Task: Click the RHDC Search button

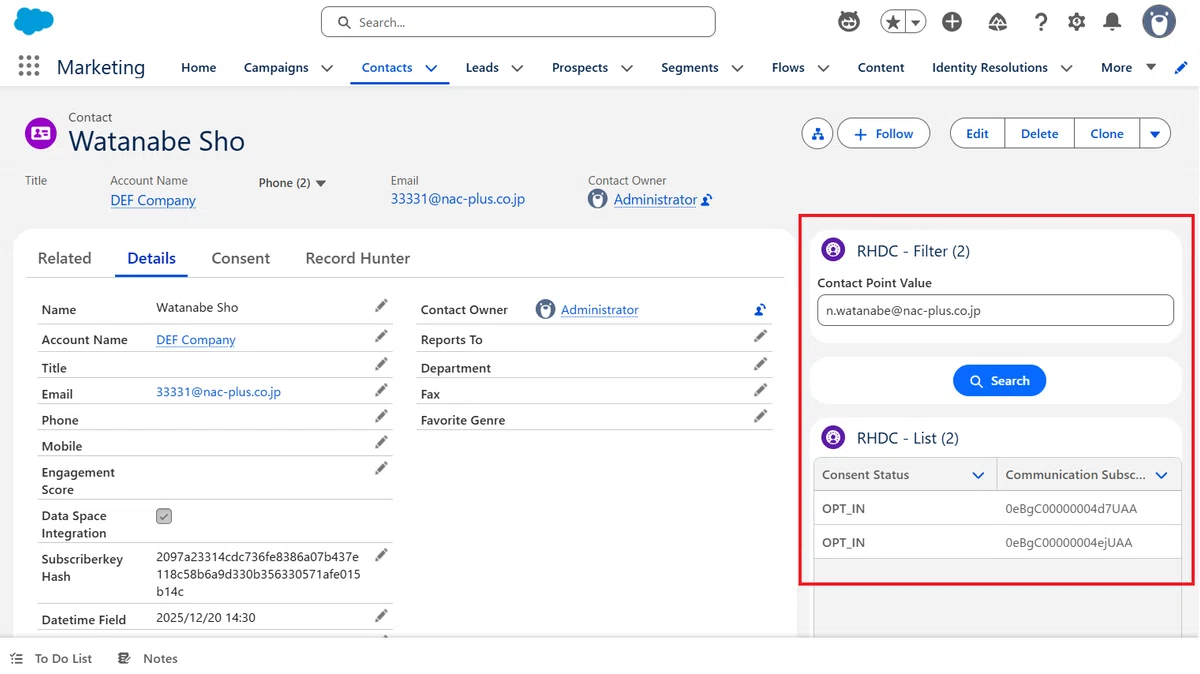Action: point(999,381)
